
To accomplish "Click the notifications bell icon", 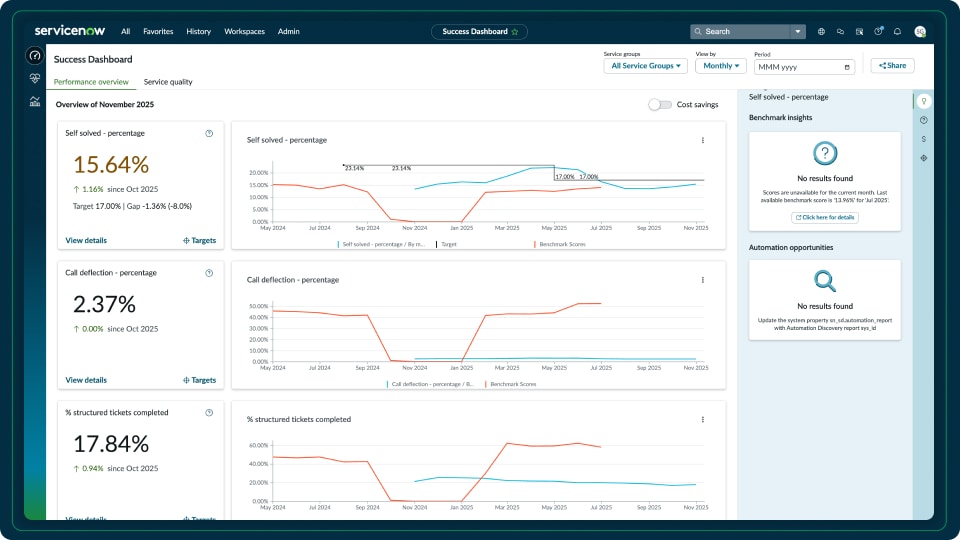I will [x=897, y=32].
